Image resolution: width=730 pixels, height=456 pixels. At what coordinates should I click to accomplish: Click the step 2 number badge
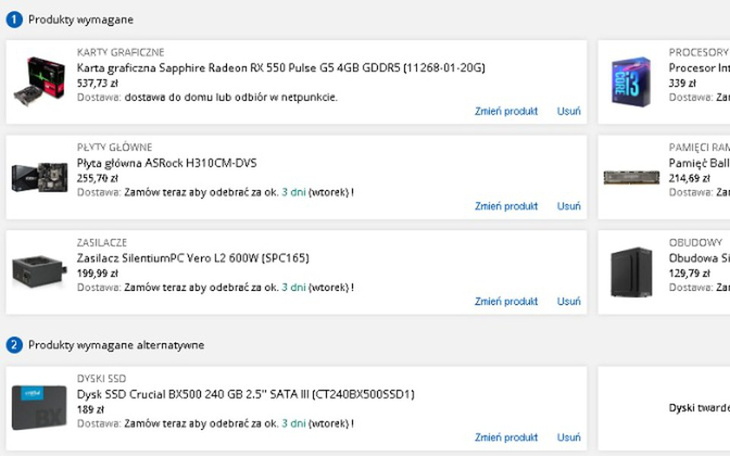pos(14,345)
